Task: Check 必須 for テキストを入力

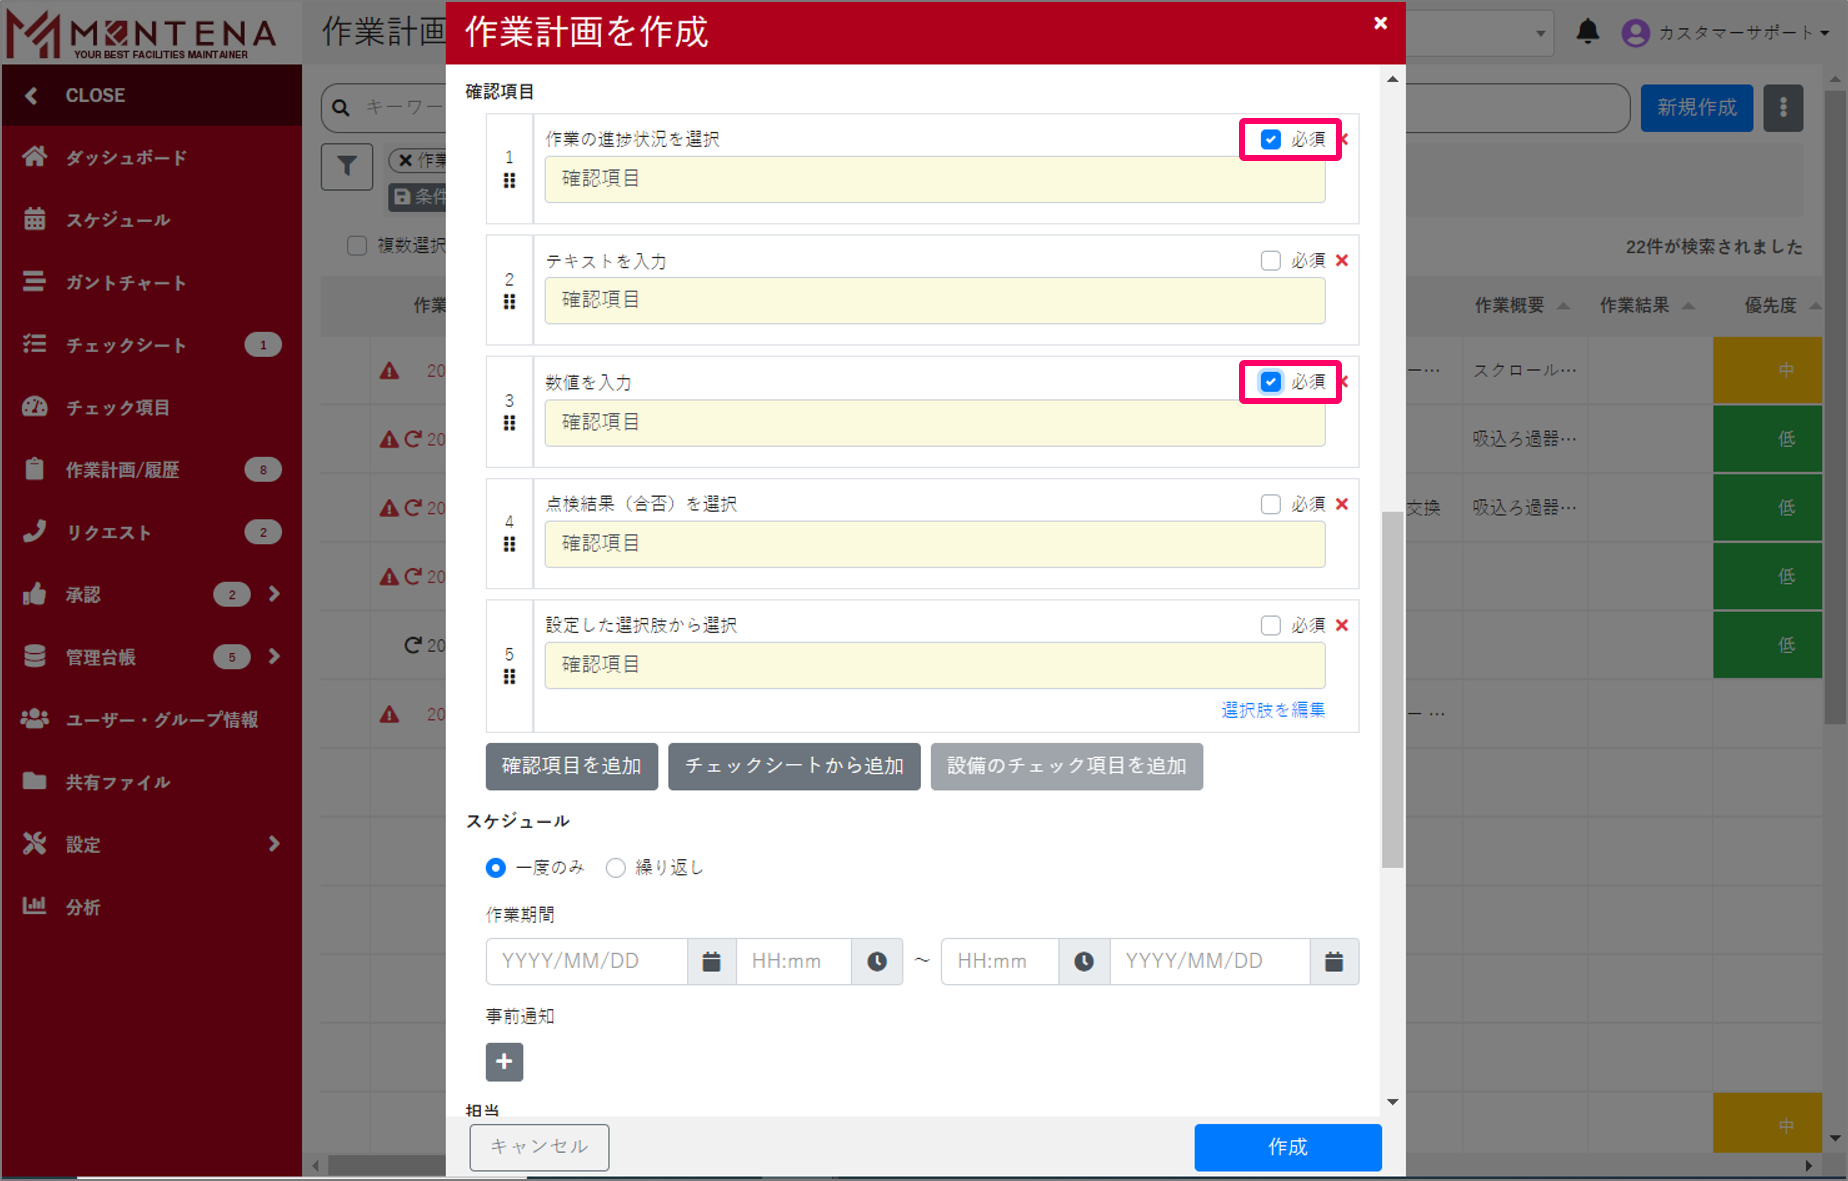Action: coord(1270,261)
